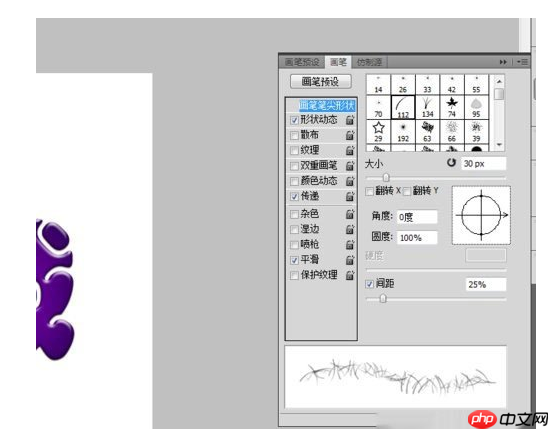Viewport: 549px width, 429px height.
Task: Toggle the lock icon for 纹理
Action: (350, 150)
